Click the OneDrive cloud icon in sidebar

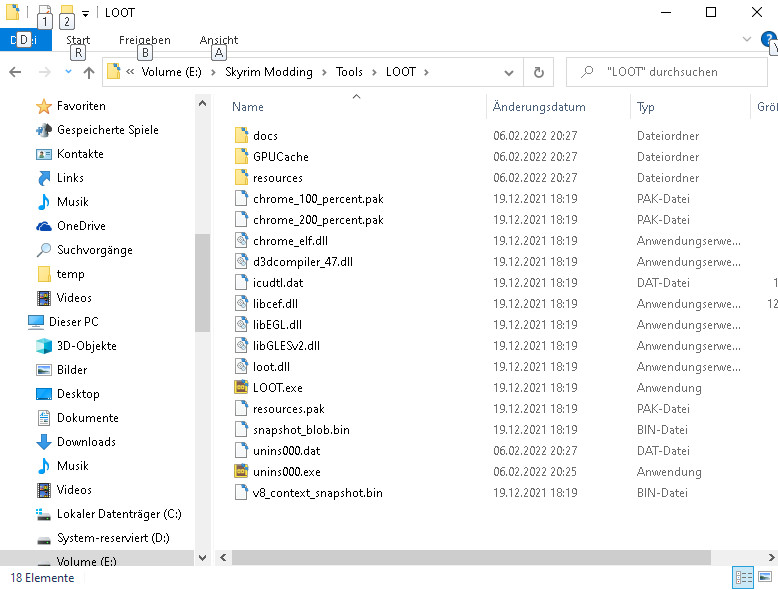click(44, 226)
